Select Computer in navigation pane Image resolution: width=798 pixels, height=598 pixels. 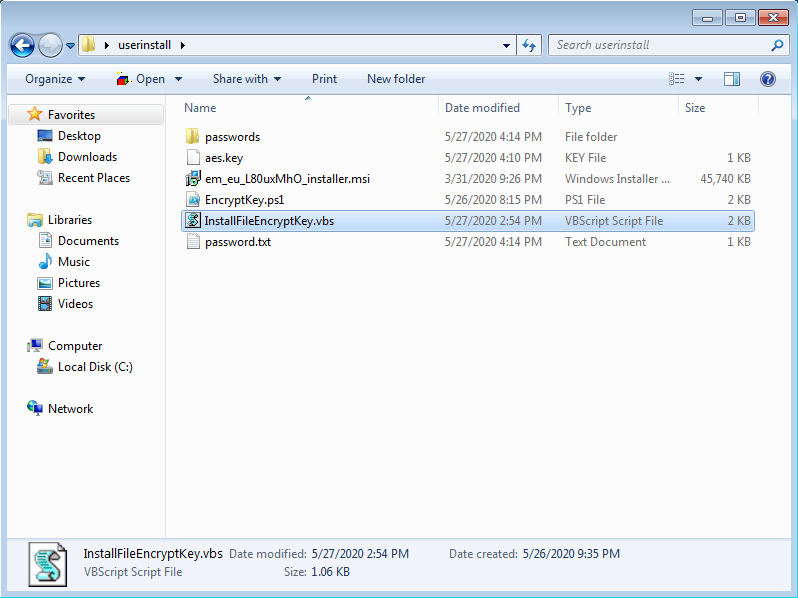click(x=75, y=346)
